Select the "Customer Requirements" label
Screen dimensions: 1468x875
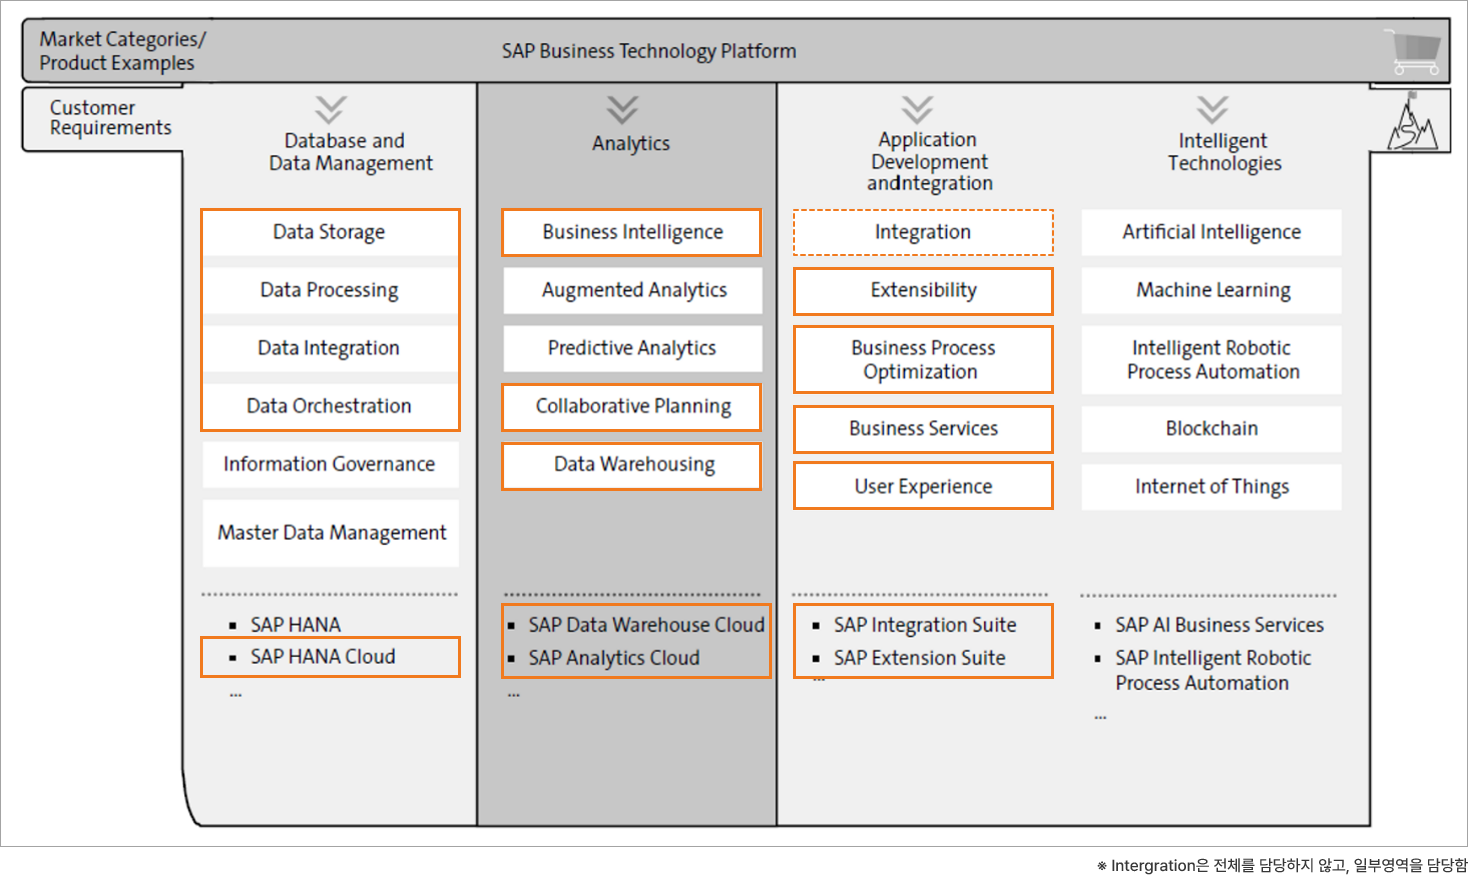[110, 118]
